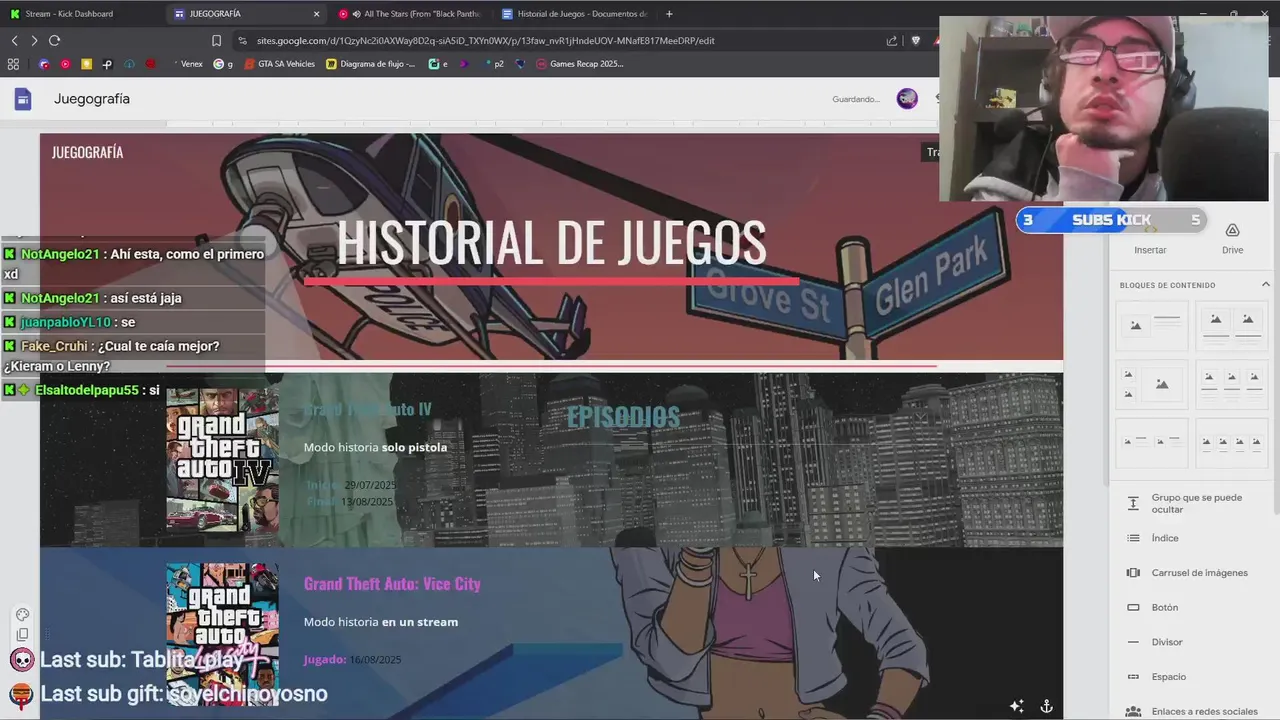
Task: Reload the page with the refresh icon
Action: click(x=54, y=41)
